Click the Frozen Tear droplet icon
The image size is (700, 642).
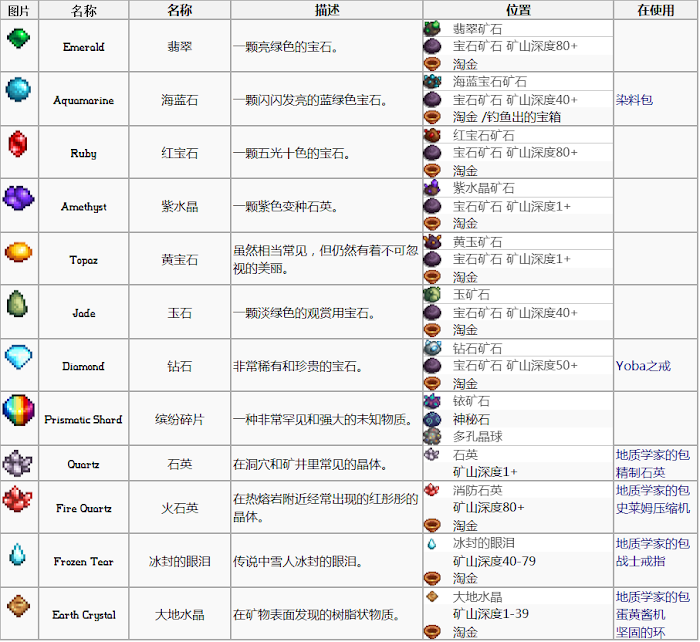click(x=17, y=554)
